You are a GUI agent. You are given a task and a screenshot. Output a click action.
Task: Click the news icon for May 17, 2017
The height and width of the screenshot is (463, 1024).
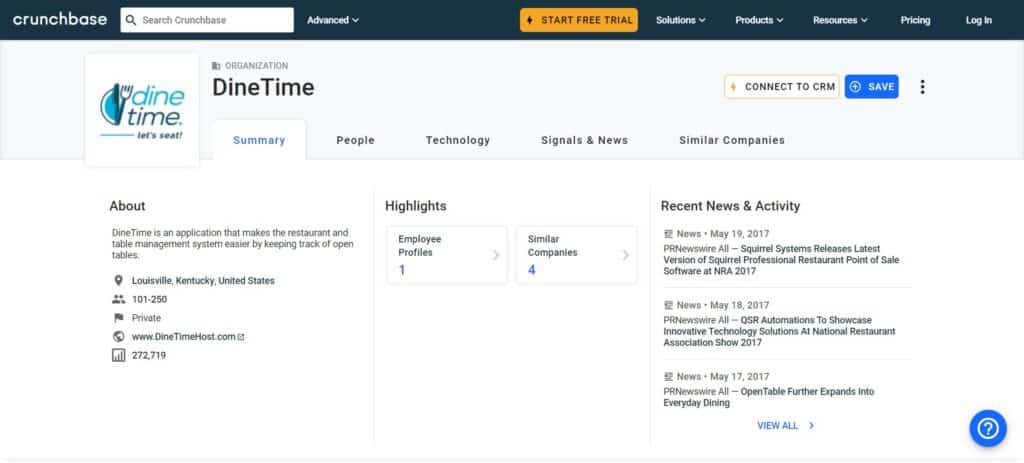click(x=668, y=377)
